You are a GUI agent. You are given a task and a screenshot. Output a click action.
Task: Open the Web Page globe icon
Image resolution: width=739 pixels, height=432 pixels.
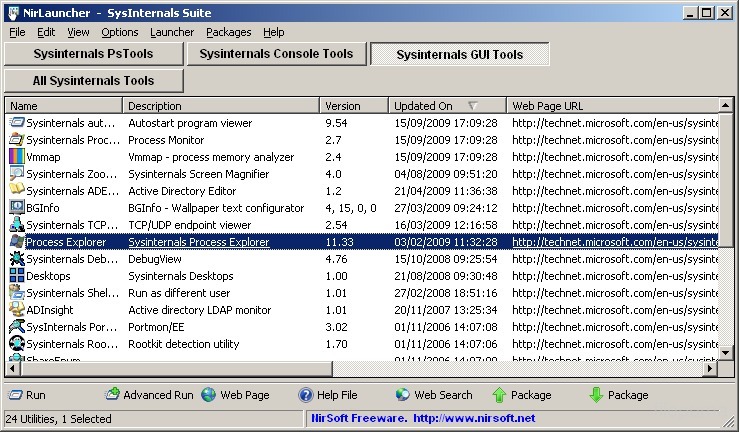pos(208,395)
